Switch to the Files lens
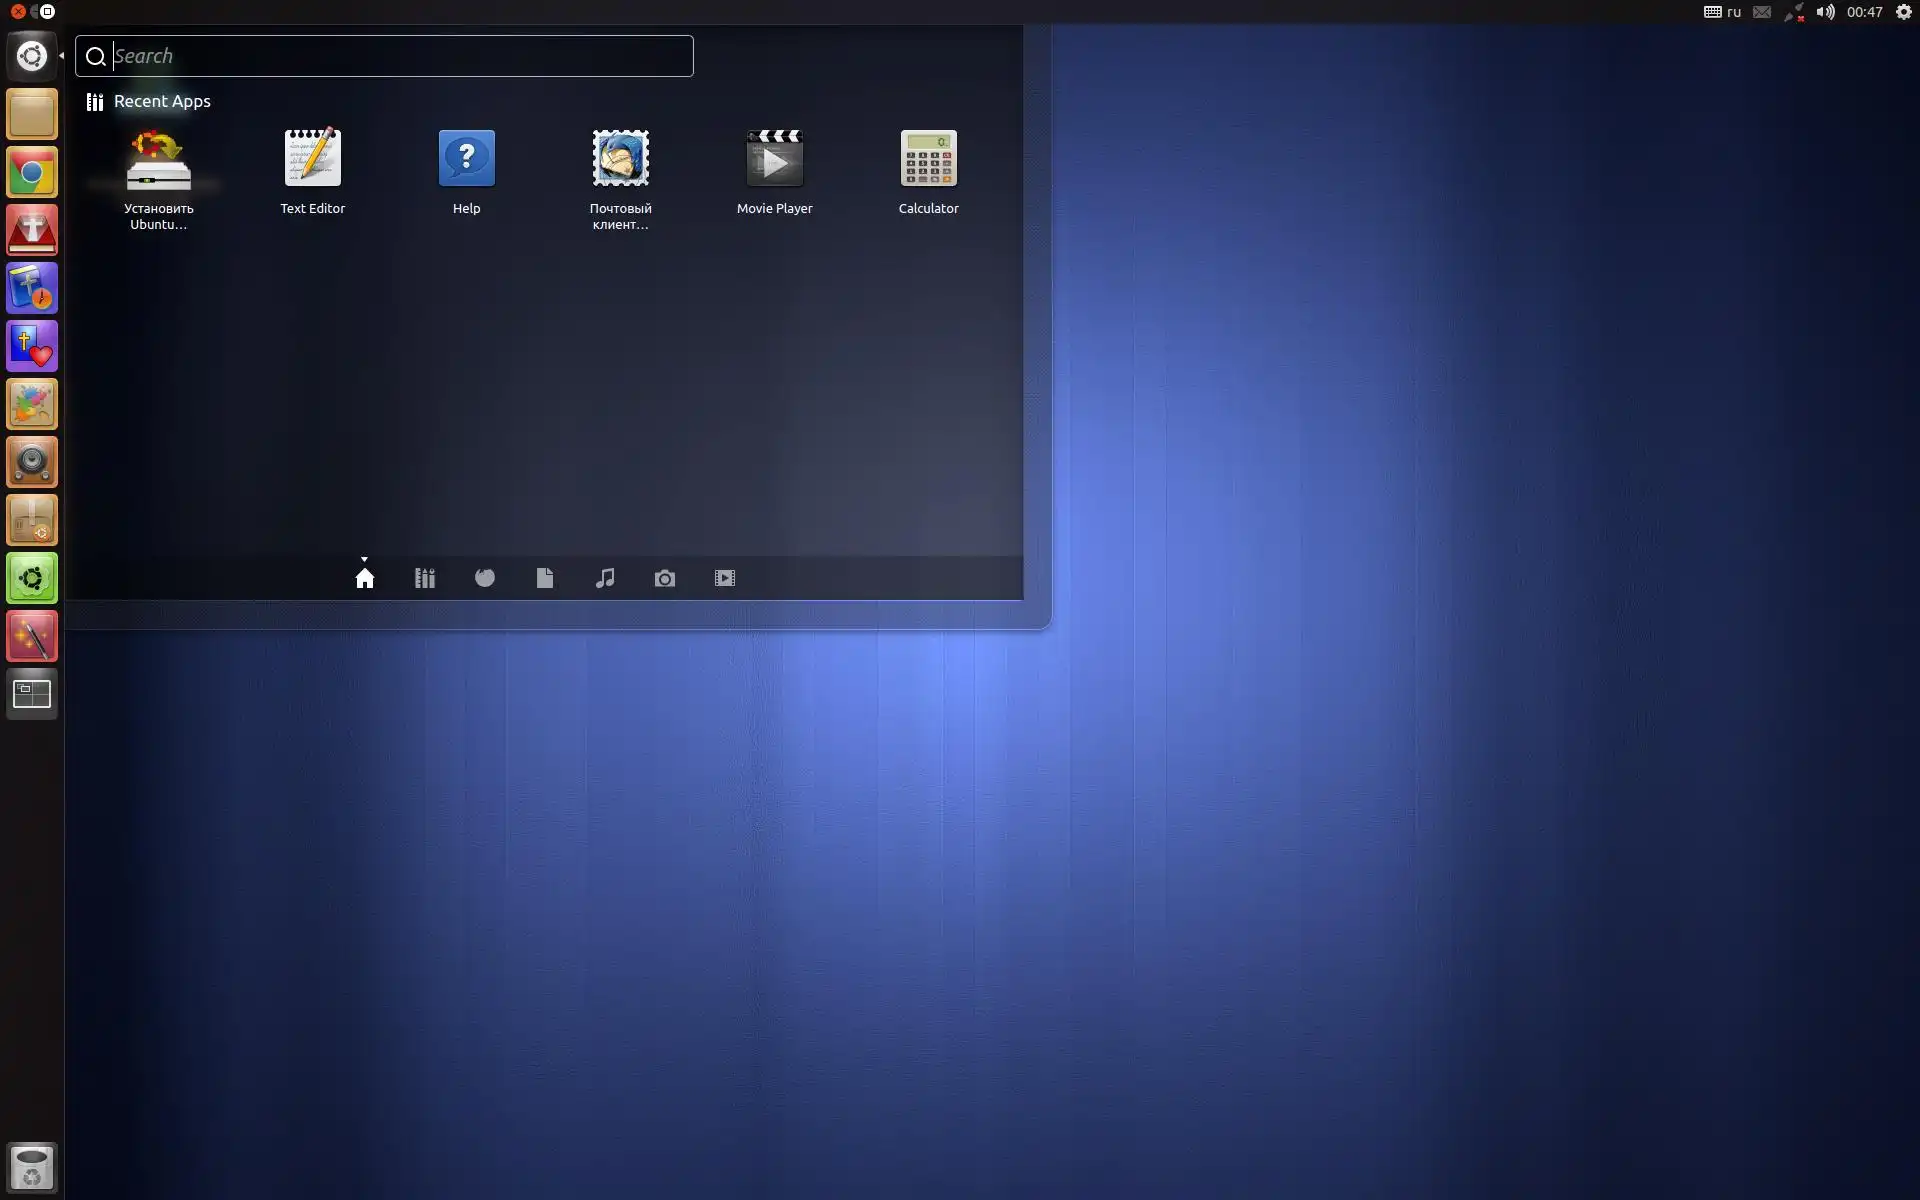This screenshot has height=1200, width=1920. pyautogui.click(x=545, y=578)
